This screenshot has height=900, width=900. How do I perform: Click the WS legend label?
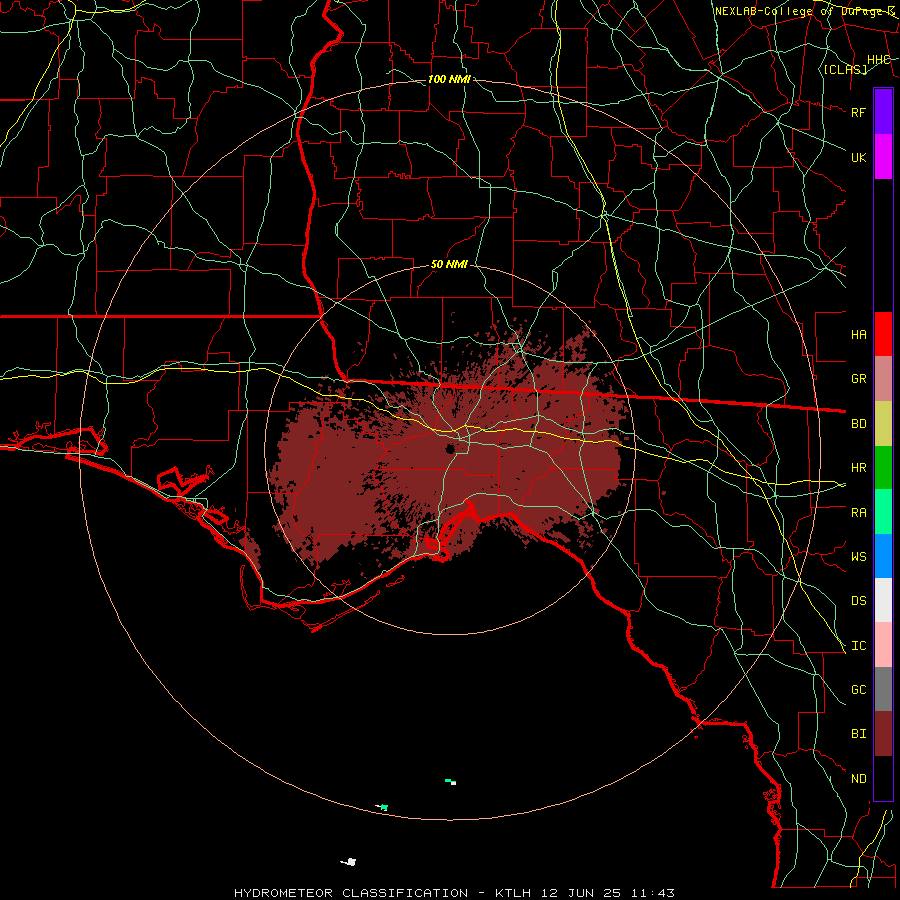click(859, 556)
